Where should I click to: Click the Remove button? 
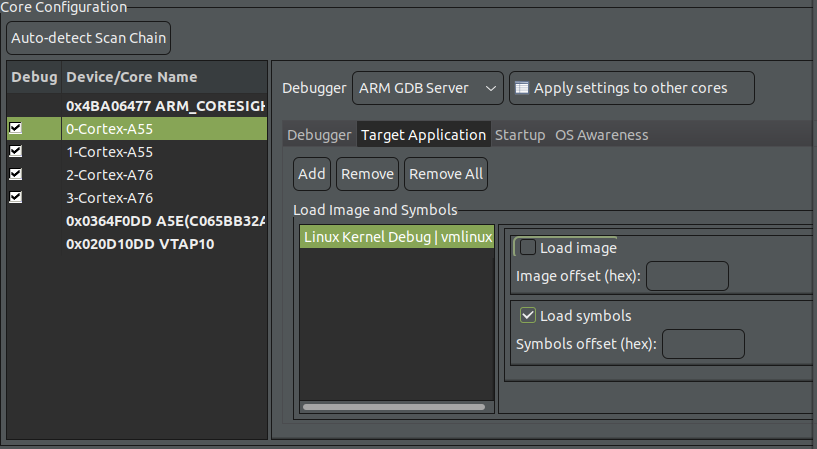coord(367,174)
